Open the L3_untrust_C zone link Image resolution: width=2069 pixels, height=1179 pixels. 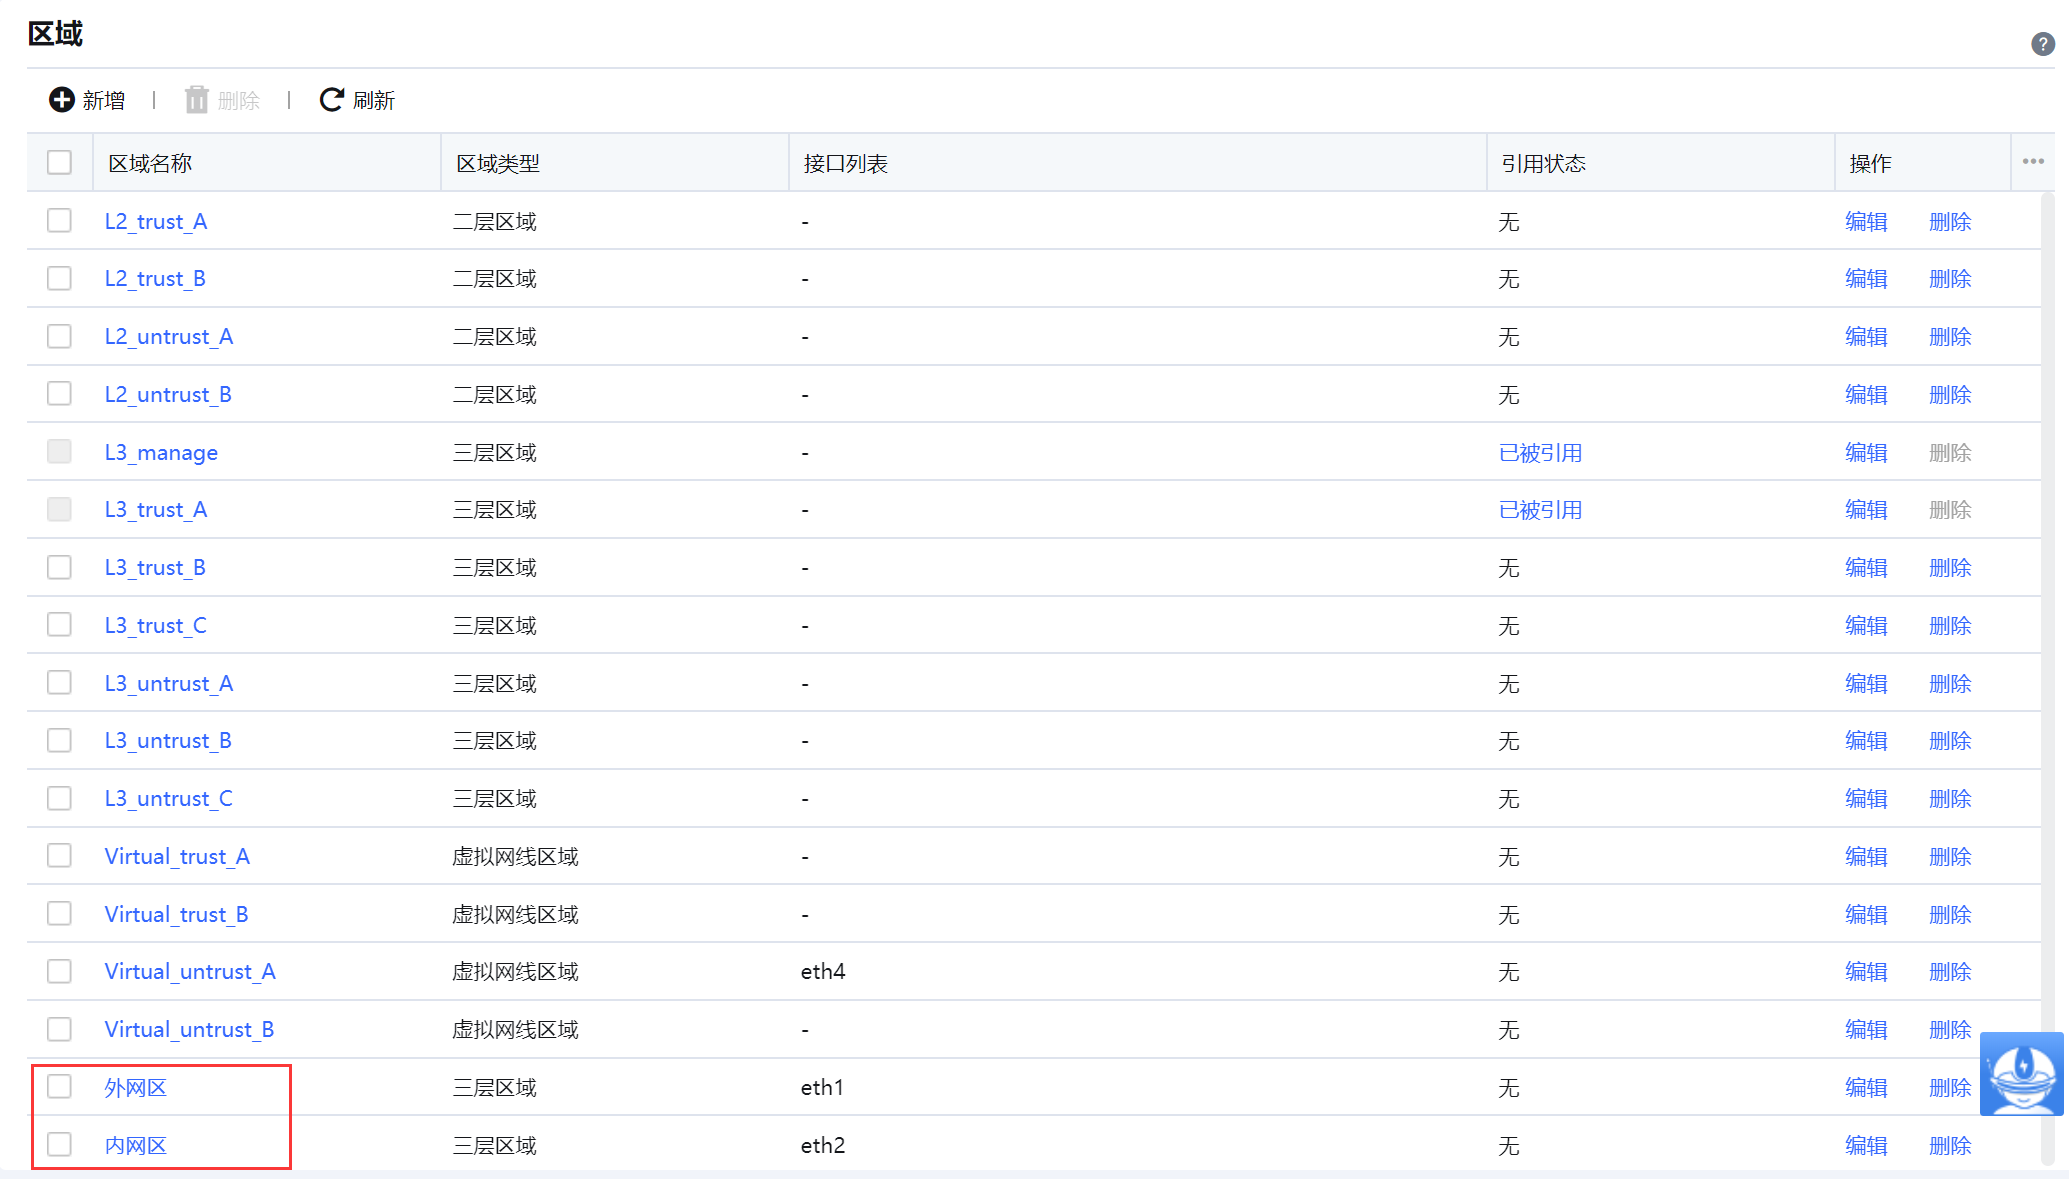pos(168,798)
